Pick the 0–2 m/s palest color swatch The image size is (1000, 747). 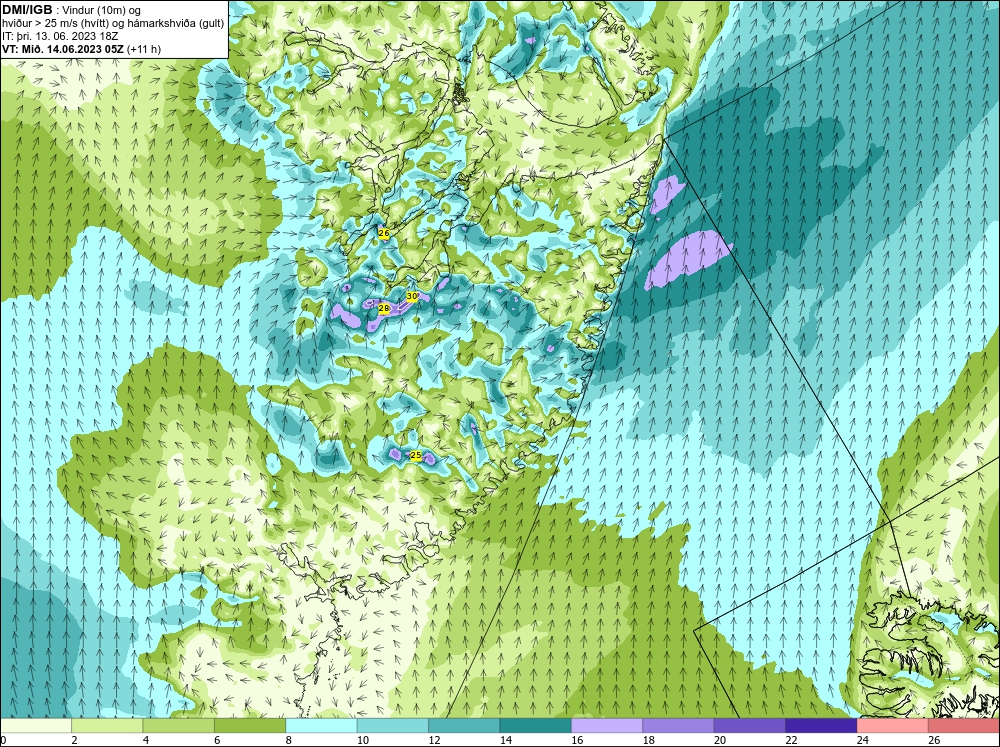[36, 726]
